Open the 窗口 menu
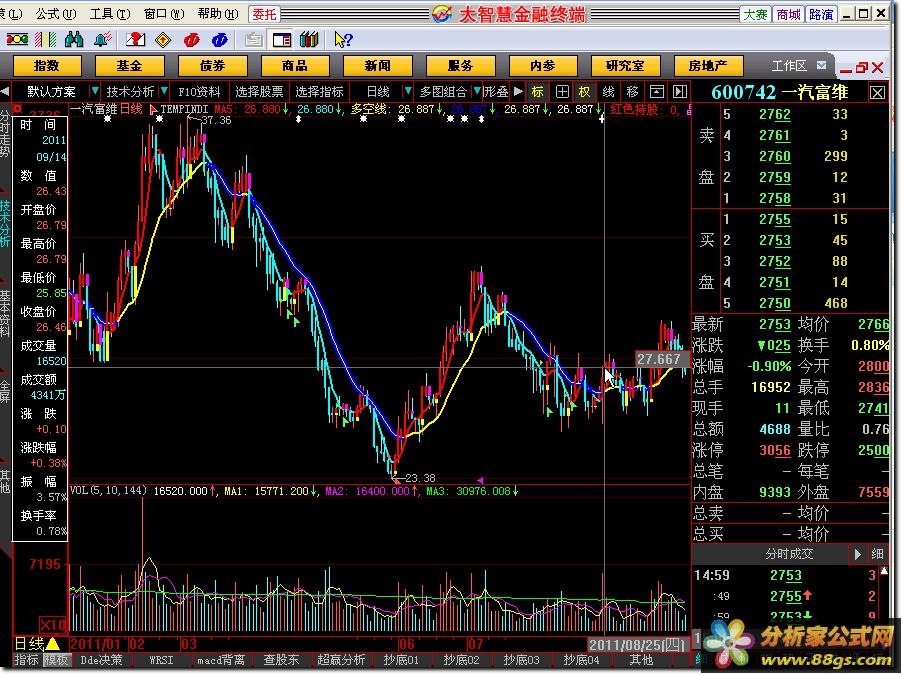 click(x=164, y=14)
